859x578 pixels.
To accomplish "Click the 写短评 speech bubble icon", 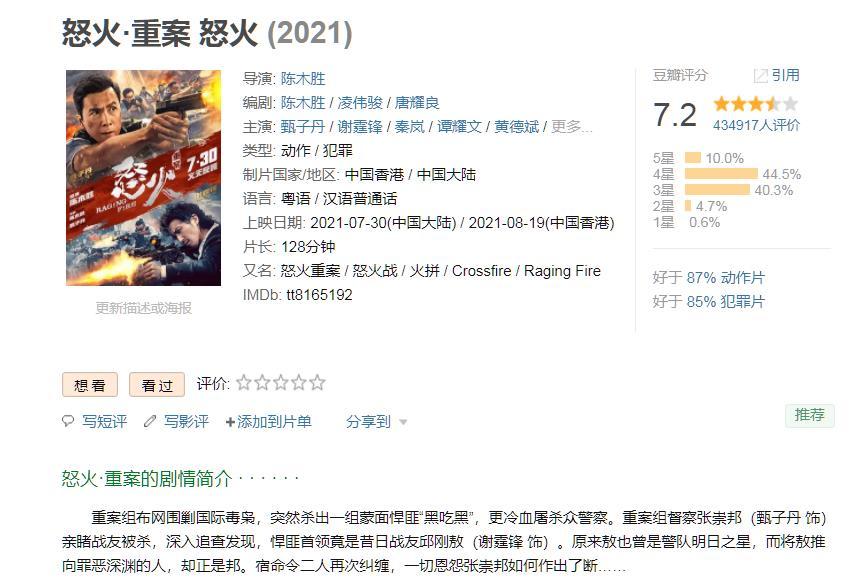I will coord(68,421).
